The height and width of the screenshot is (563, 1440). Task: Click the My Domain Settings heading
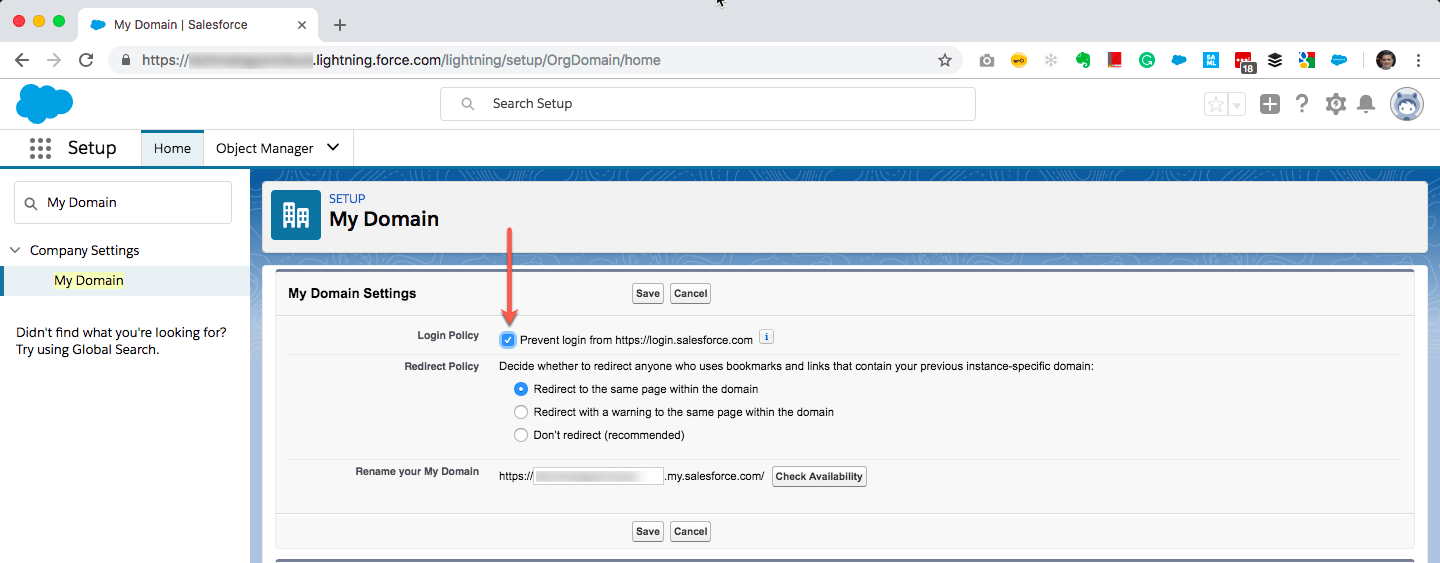point(352,294)
